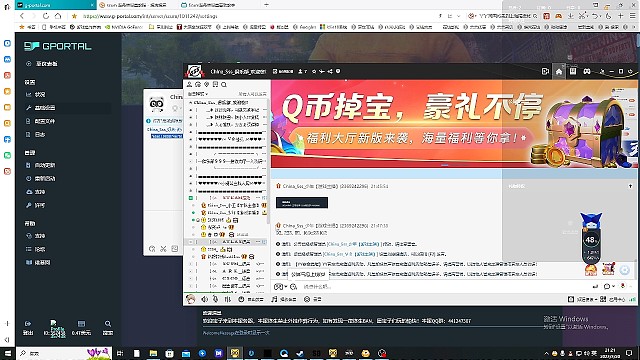The image size is (640, 360).
Task: Click the member count icon in channel header
Action: [302, 71]
